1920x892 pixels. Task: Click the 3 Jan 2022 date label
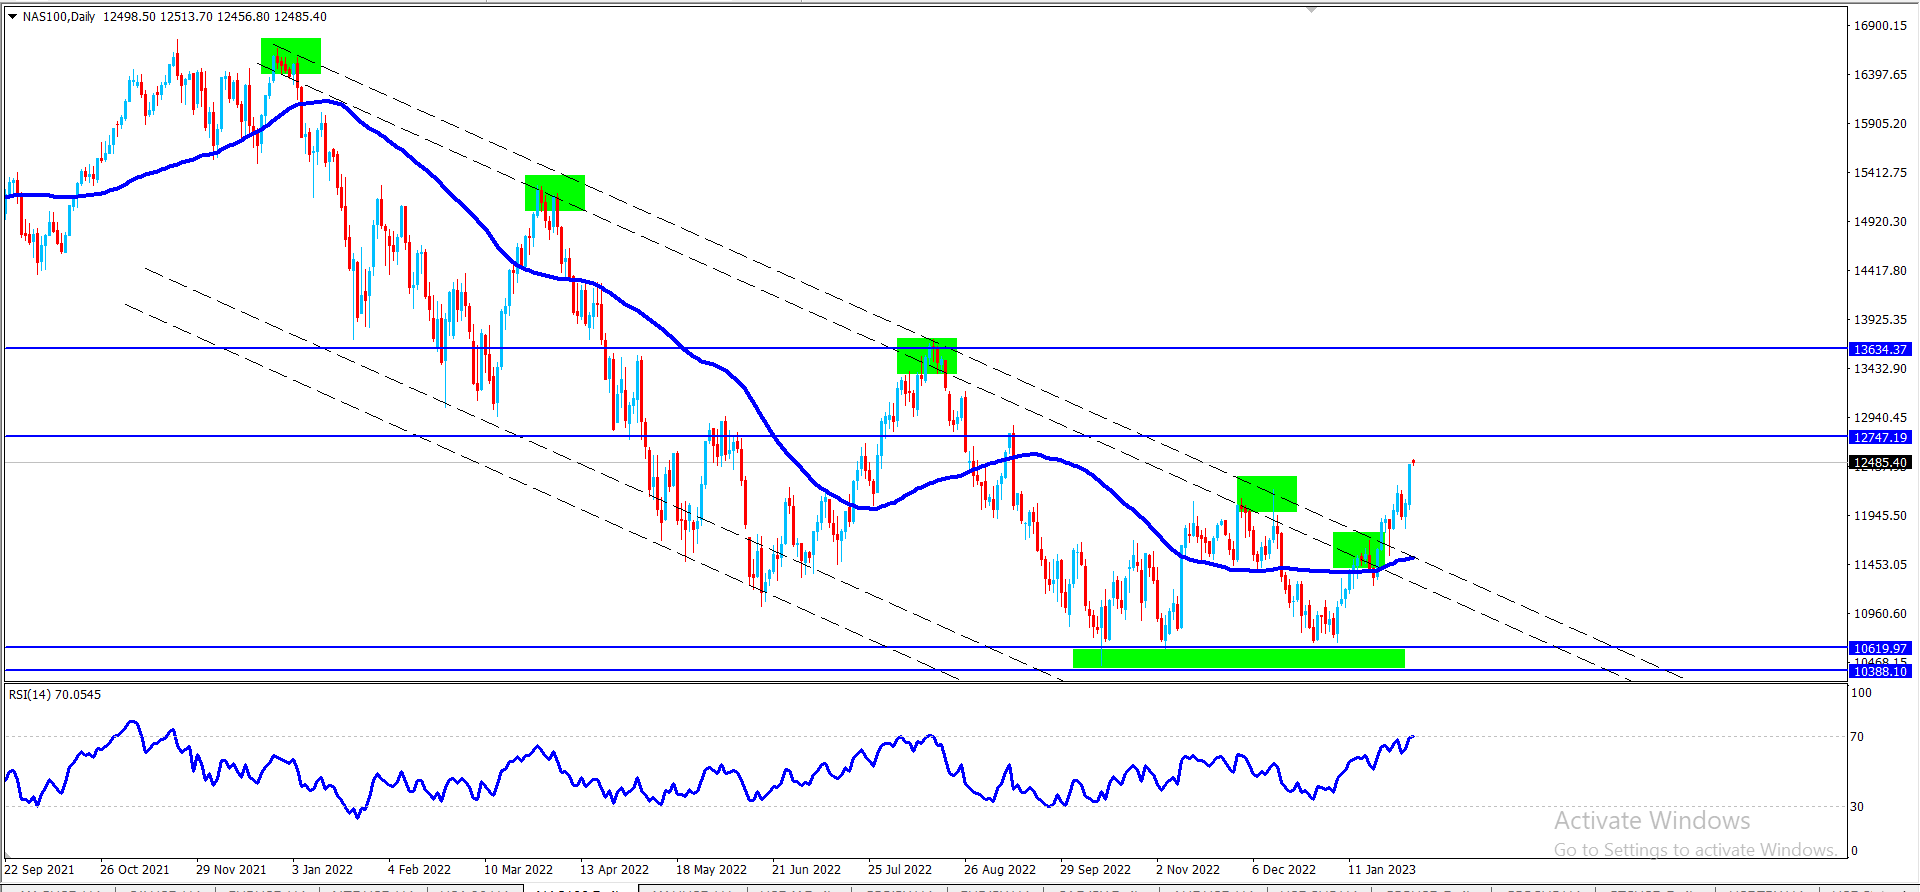(x=322, y=869)
